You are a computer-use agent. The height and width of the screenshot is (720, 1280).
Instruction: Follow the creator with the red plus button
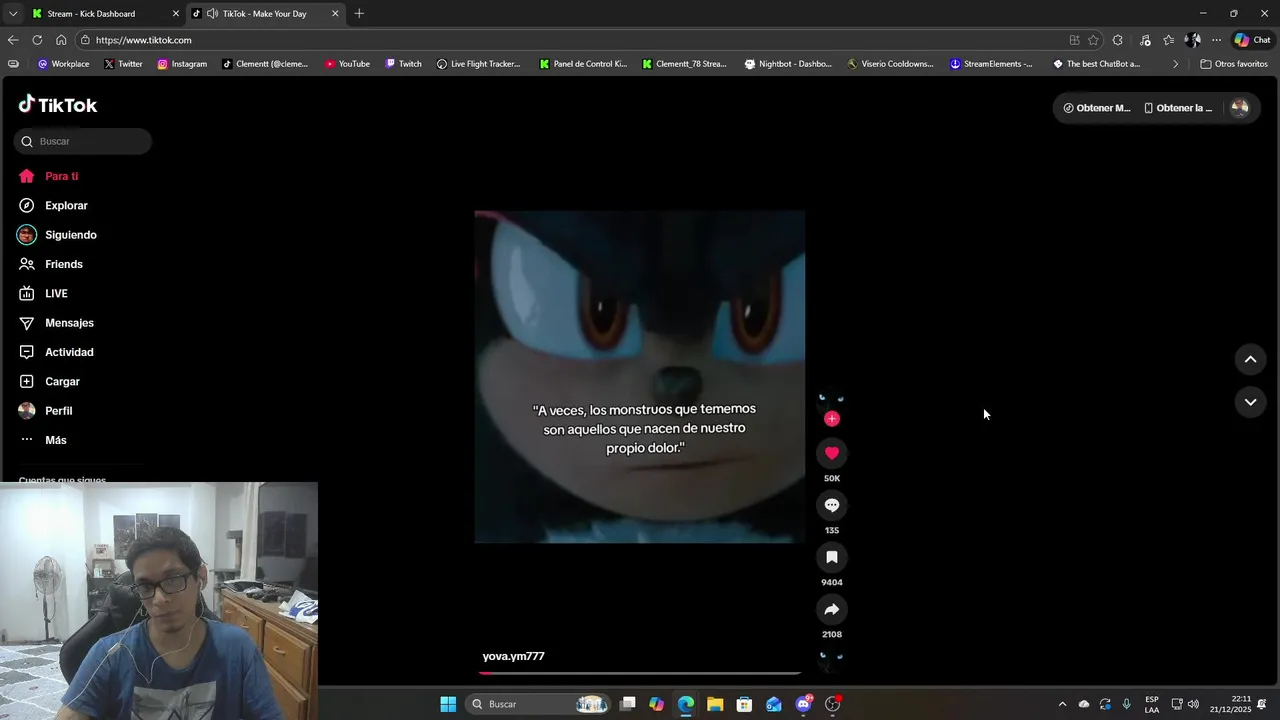click(x=832, y=419)
